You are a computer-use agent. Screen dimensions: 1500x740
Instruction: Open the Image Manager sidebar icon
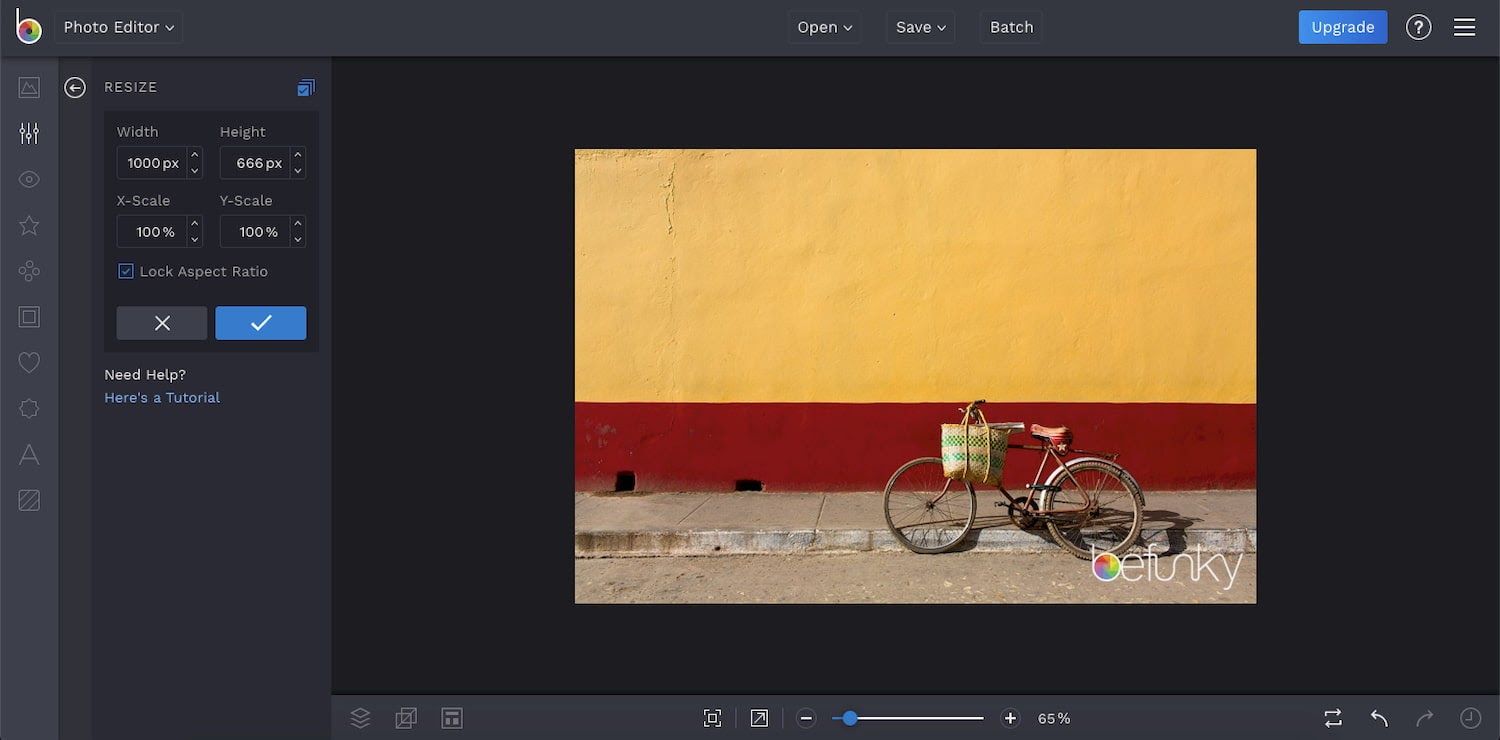click(x=29, y=88)
